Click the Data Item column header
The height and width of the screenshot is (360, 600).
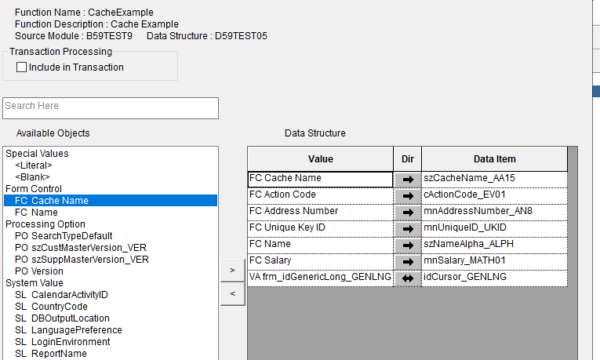pyautogui.click(x=495, y=159)
